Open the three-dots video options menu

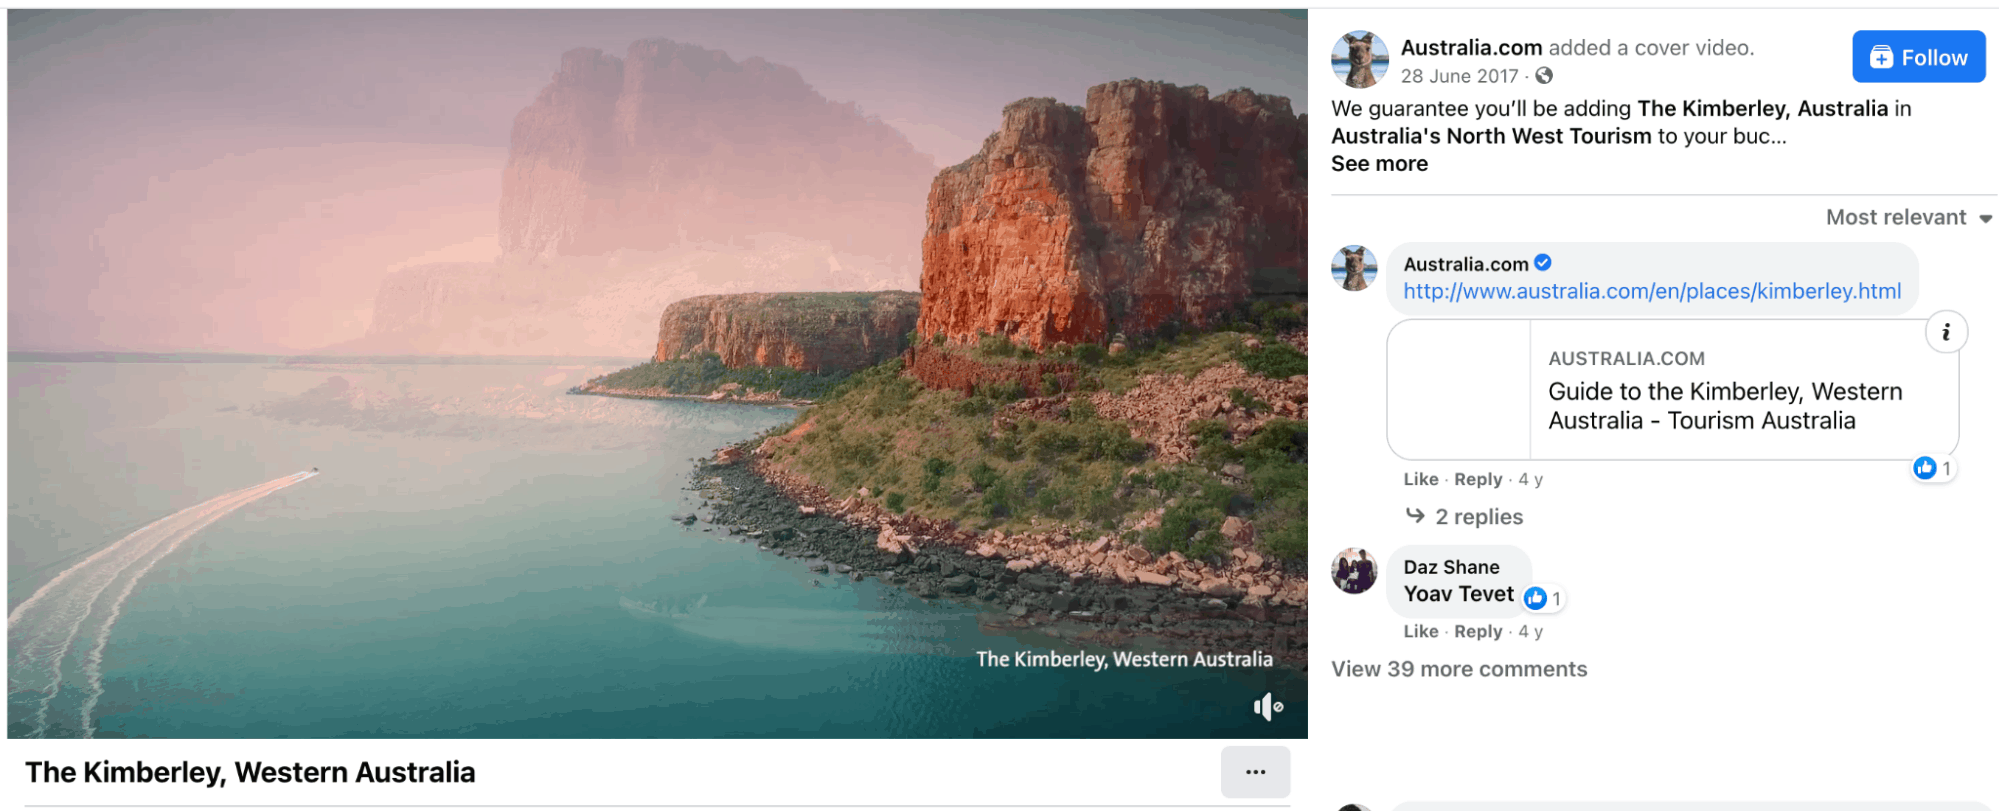(x=1255, y=772)
